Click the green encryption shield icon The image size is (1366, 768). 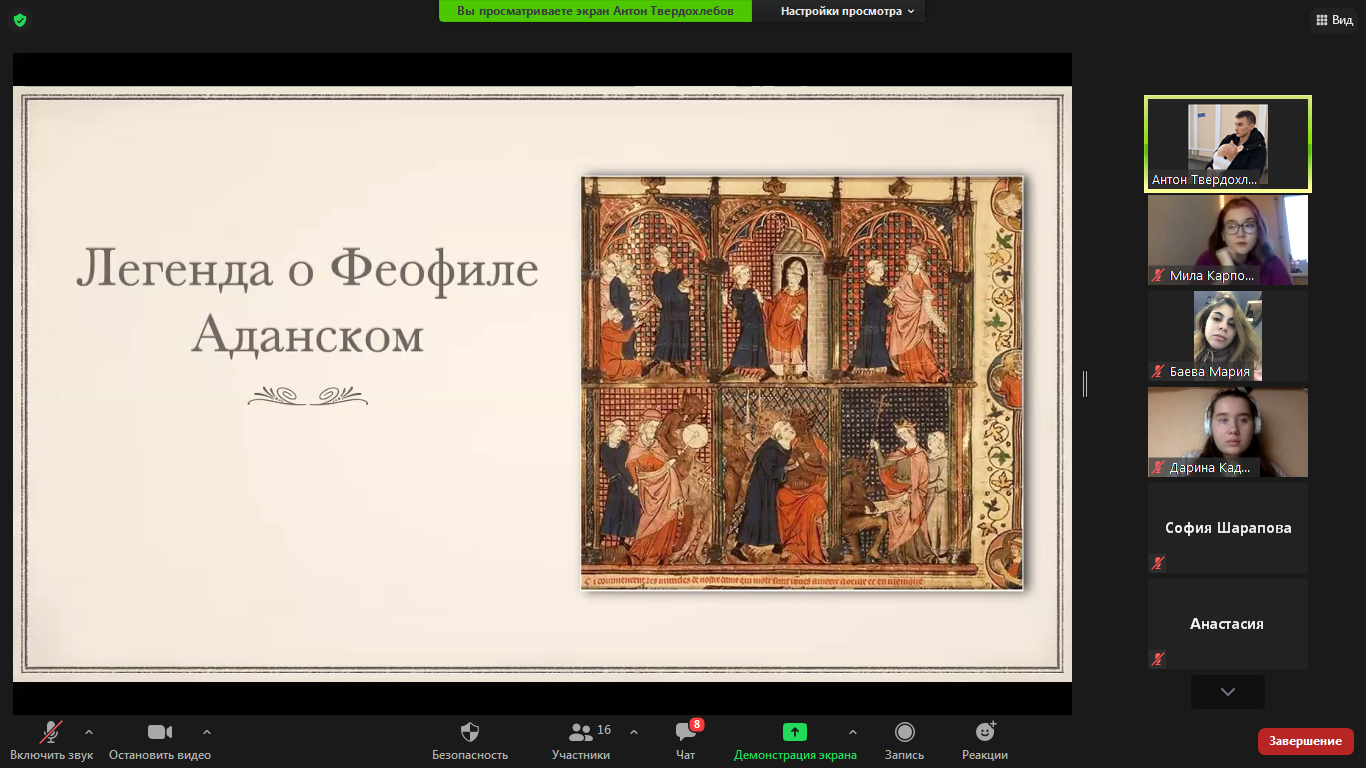tap(20, 20)
